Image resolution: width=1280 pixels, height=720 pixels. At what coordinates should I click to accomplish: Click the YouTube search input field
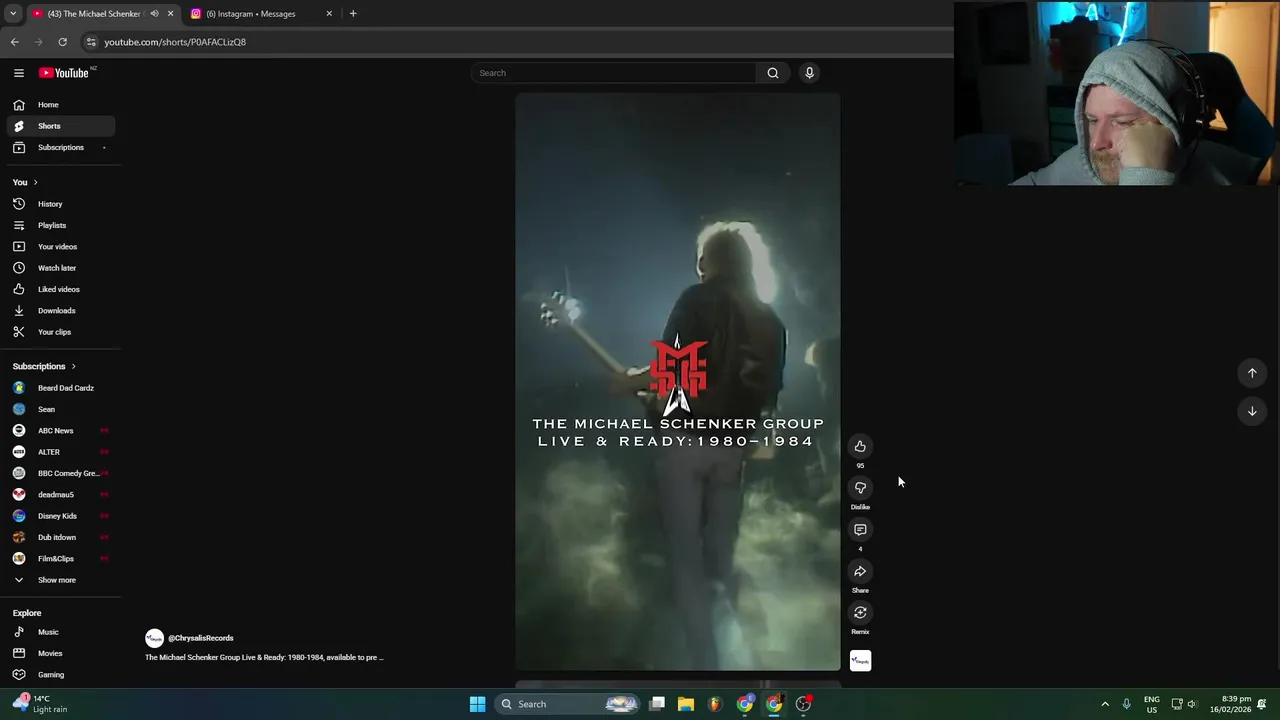[614, 73]
